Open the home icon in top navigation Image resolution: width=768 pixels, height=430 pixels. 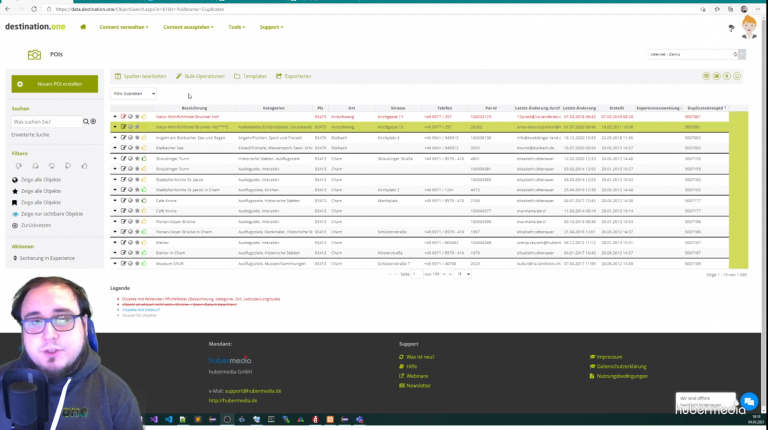tap(83, 27)
